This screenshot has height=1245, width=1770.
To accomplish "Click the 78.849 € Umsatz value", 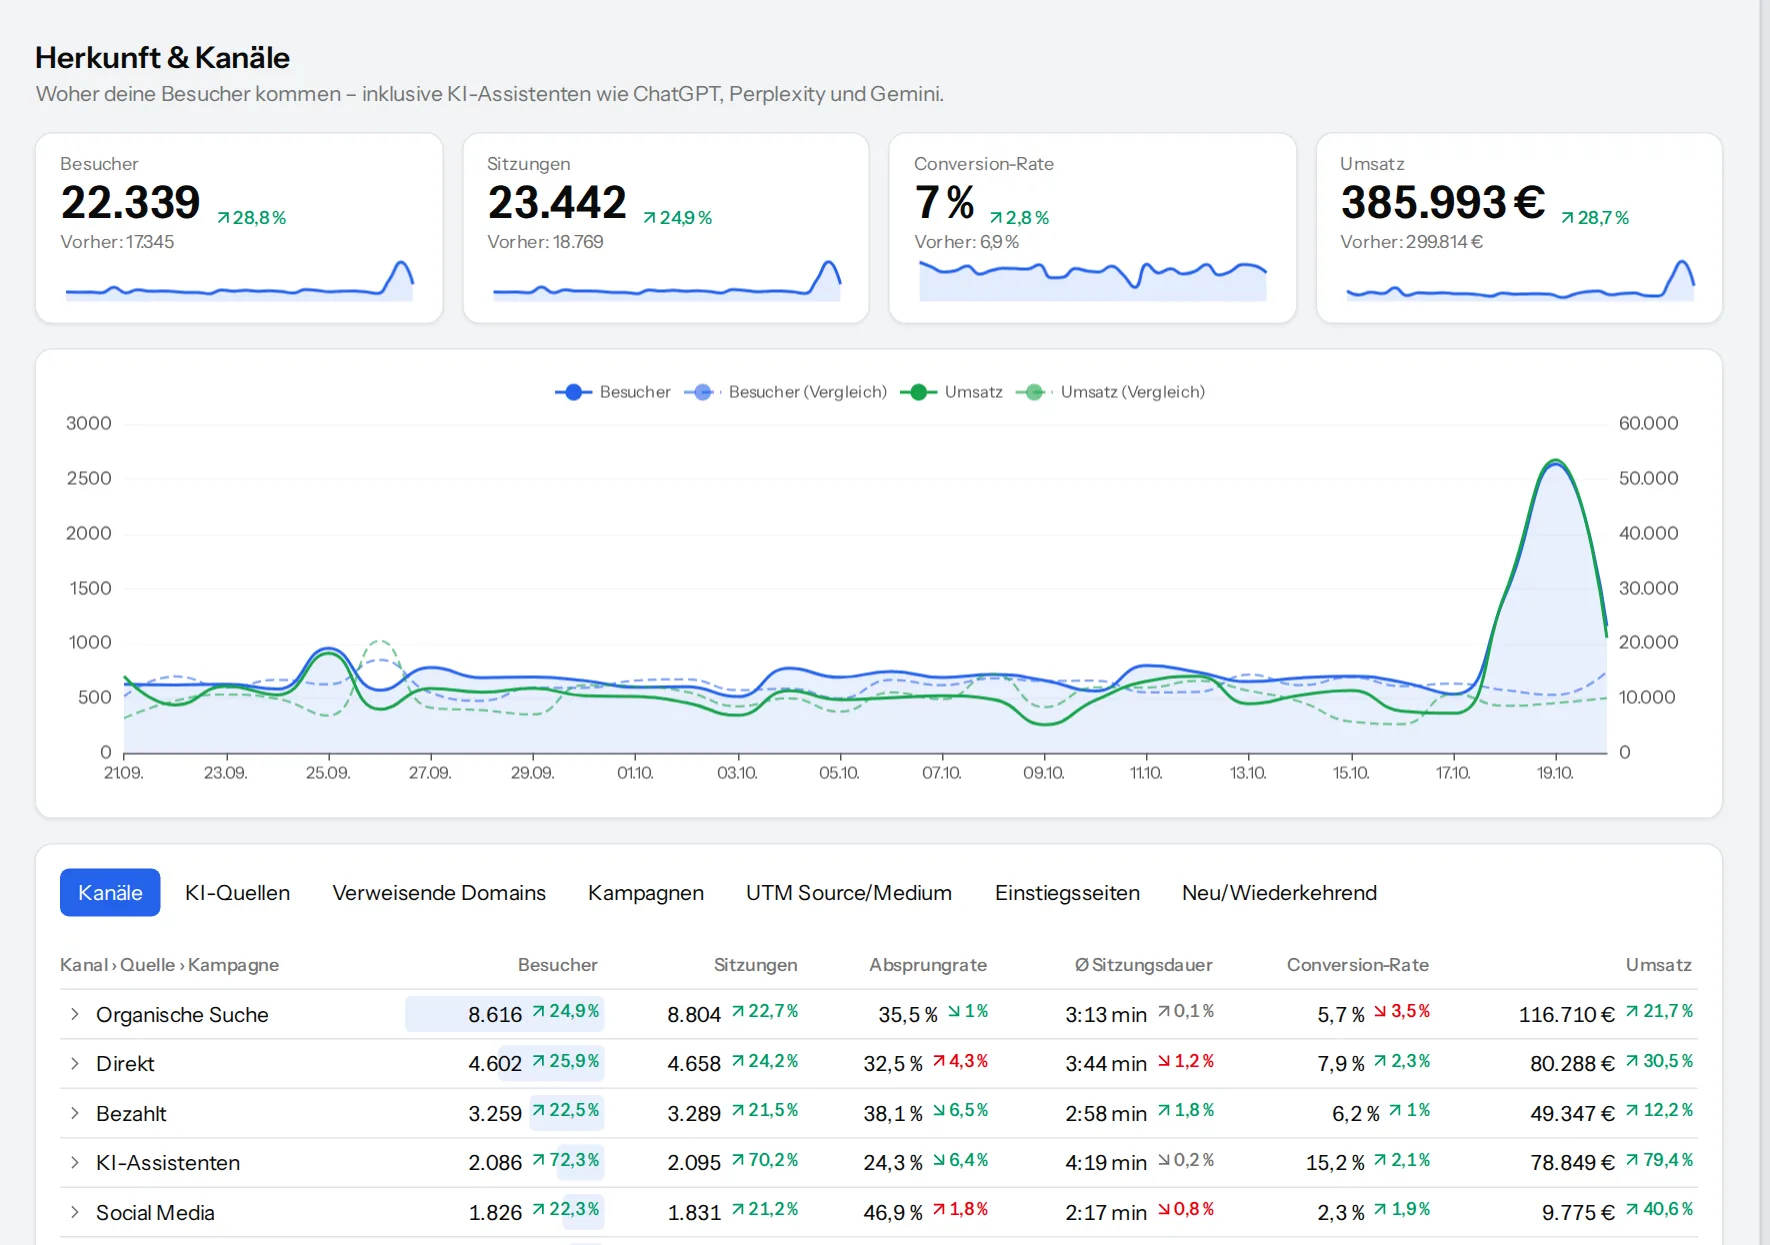I will pyautogui.click(x=1572, y=1162).
